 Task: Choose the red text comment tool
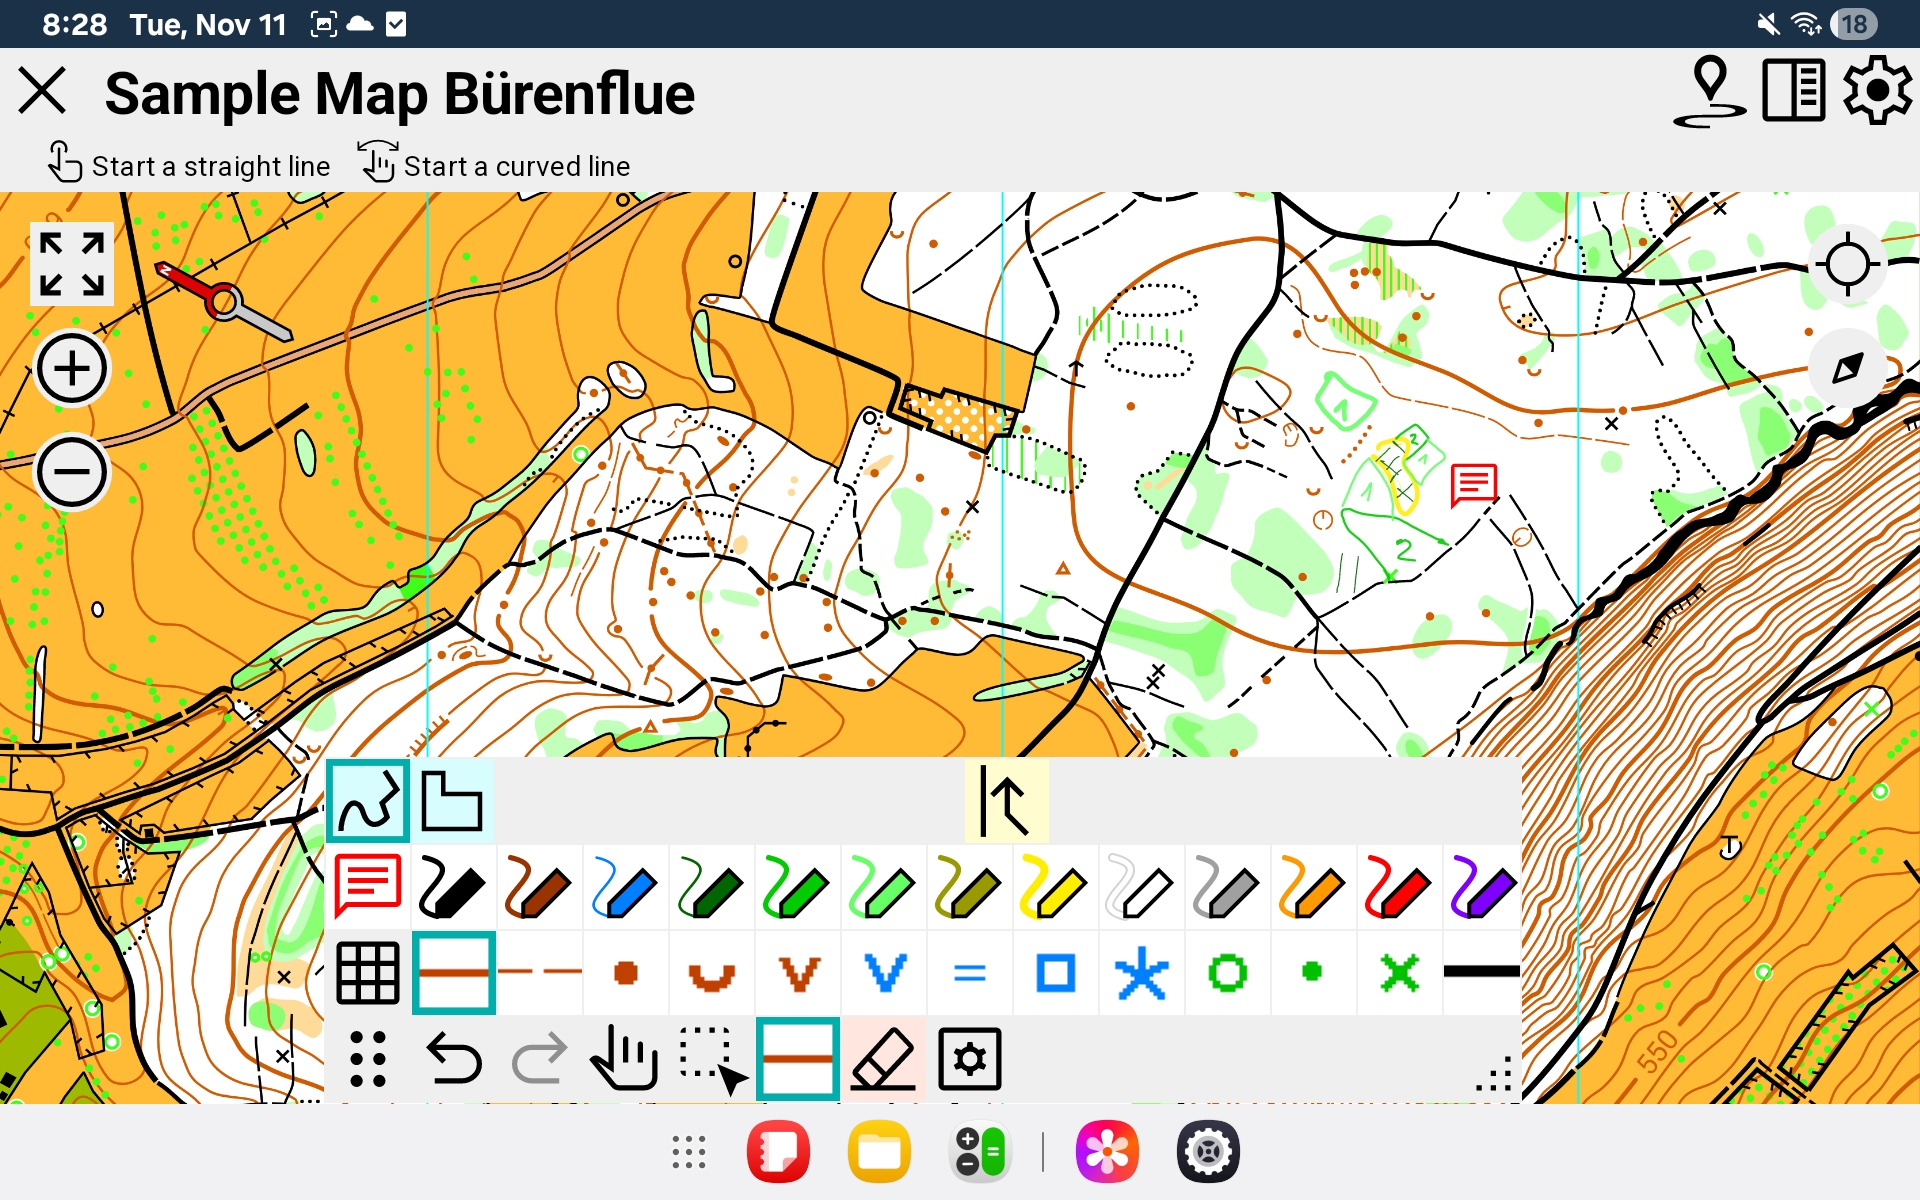[368, 886]
